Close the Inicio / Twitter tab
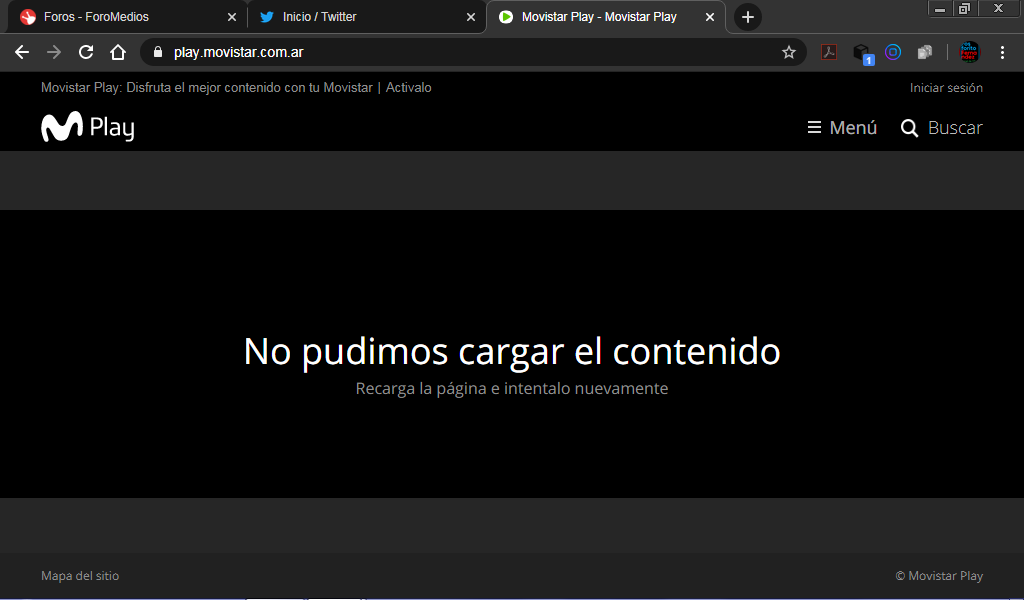 pyautogui.click(x=471, y=17)
